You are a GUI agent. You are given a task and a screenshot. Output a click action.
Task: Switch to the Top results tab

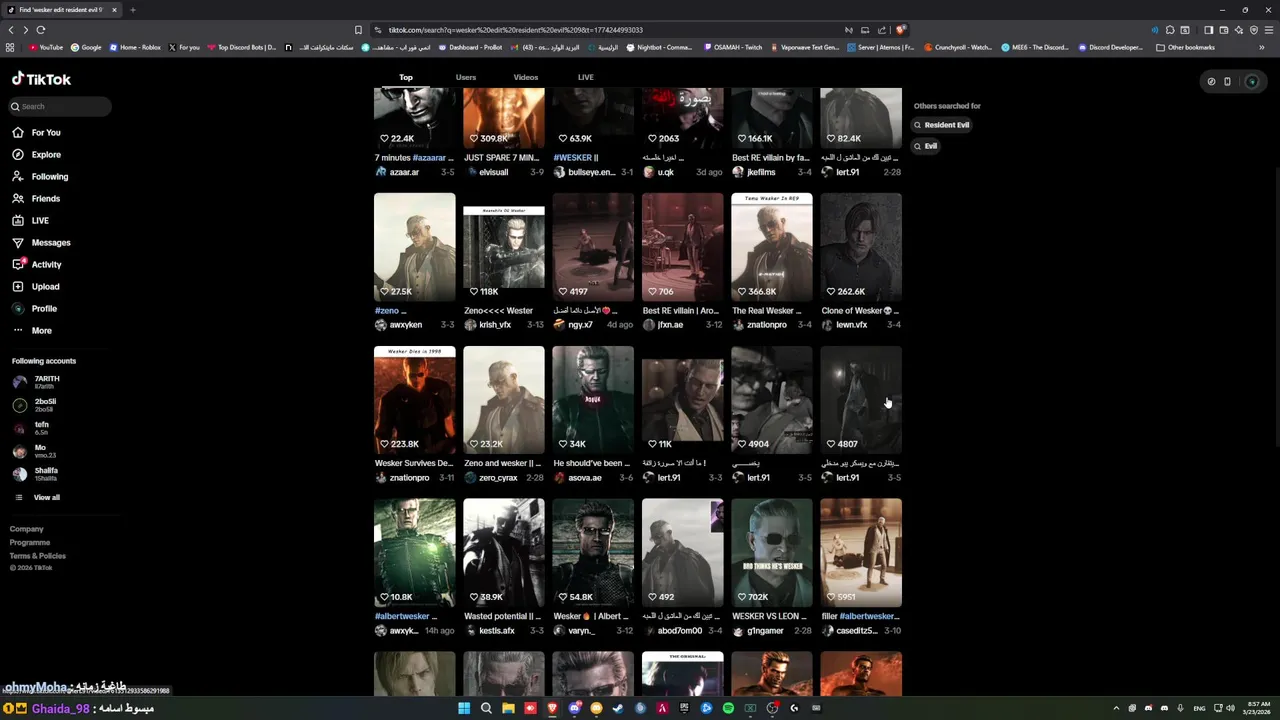406,77
